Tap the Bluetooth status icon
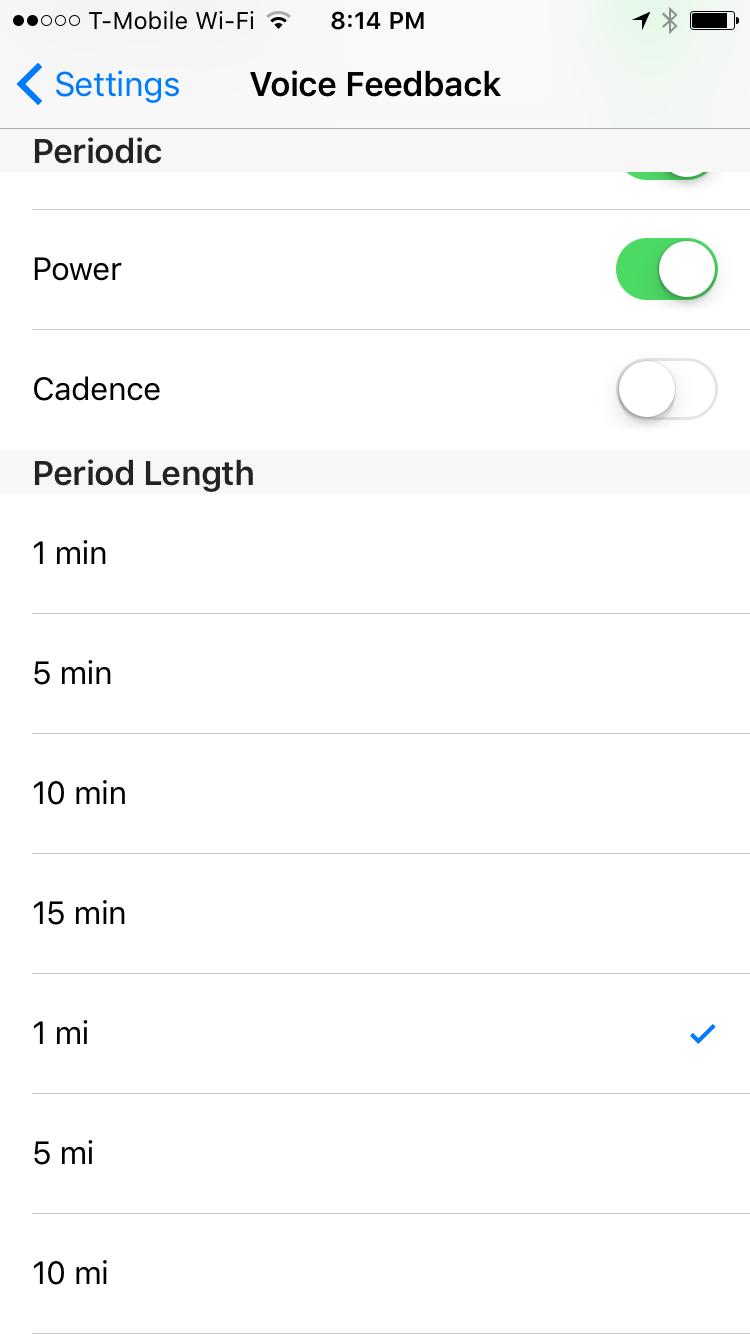This screenshot has height=1334, width=750. 670,21
